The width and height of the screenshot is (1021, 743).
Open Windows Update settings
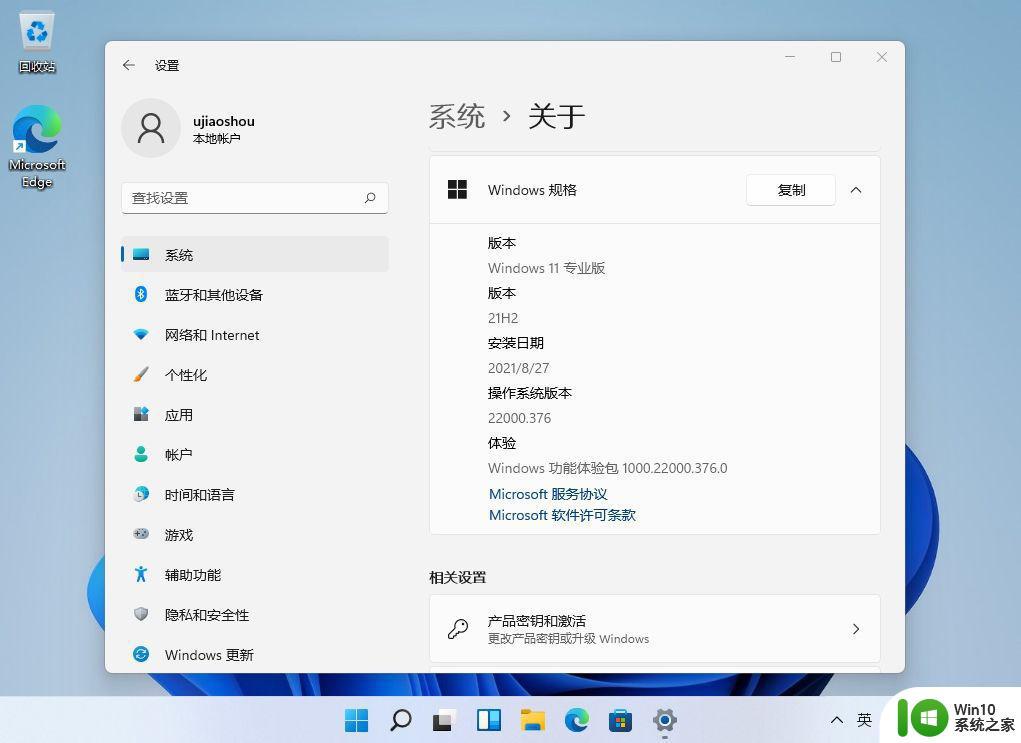pyautogui.click(x=209, y=655)
